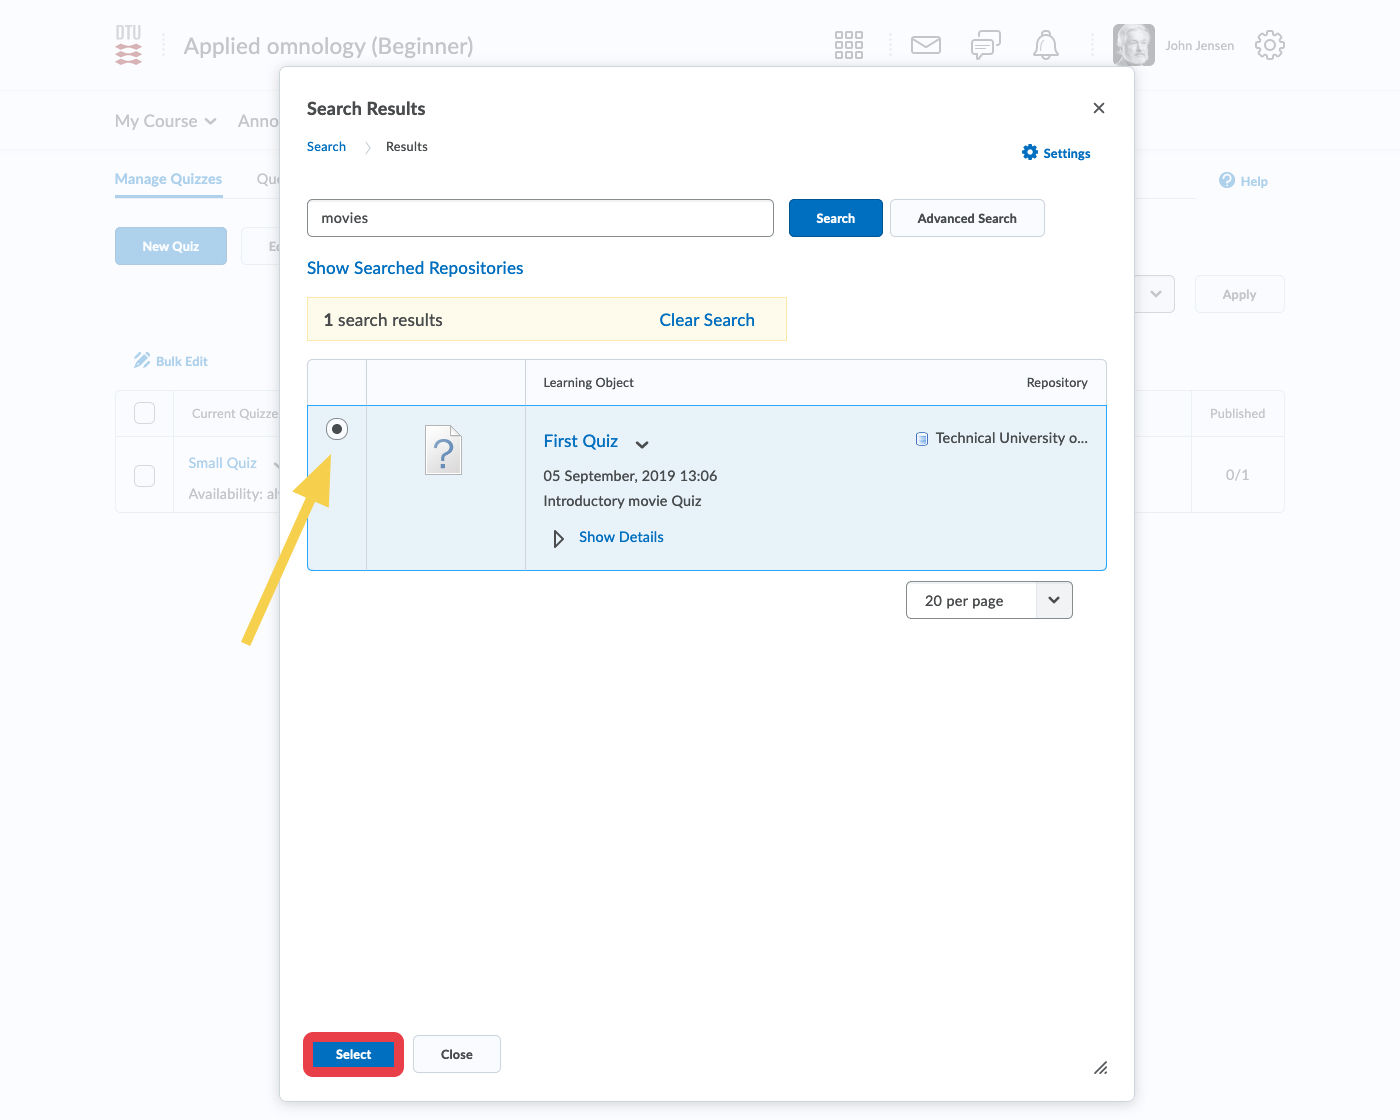Check the Small Quiz row checkbox

tap(145, 475)
